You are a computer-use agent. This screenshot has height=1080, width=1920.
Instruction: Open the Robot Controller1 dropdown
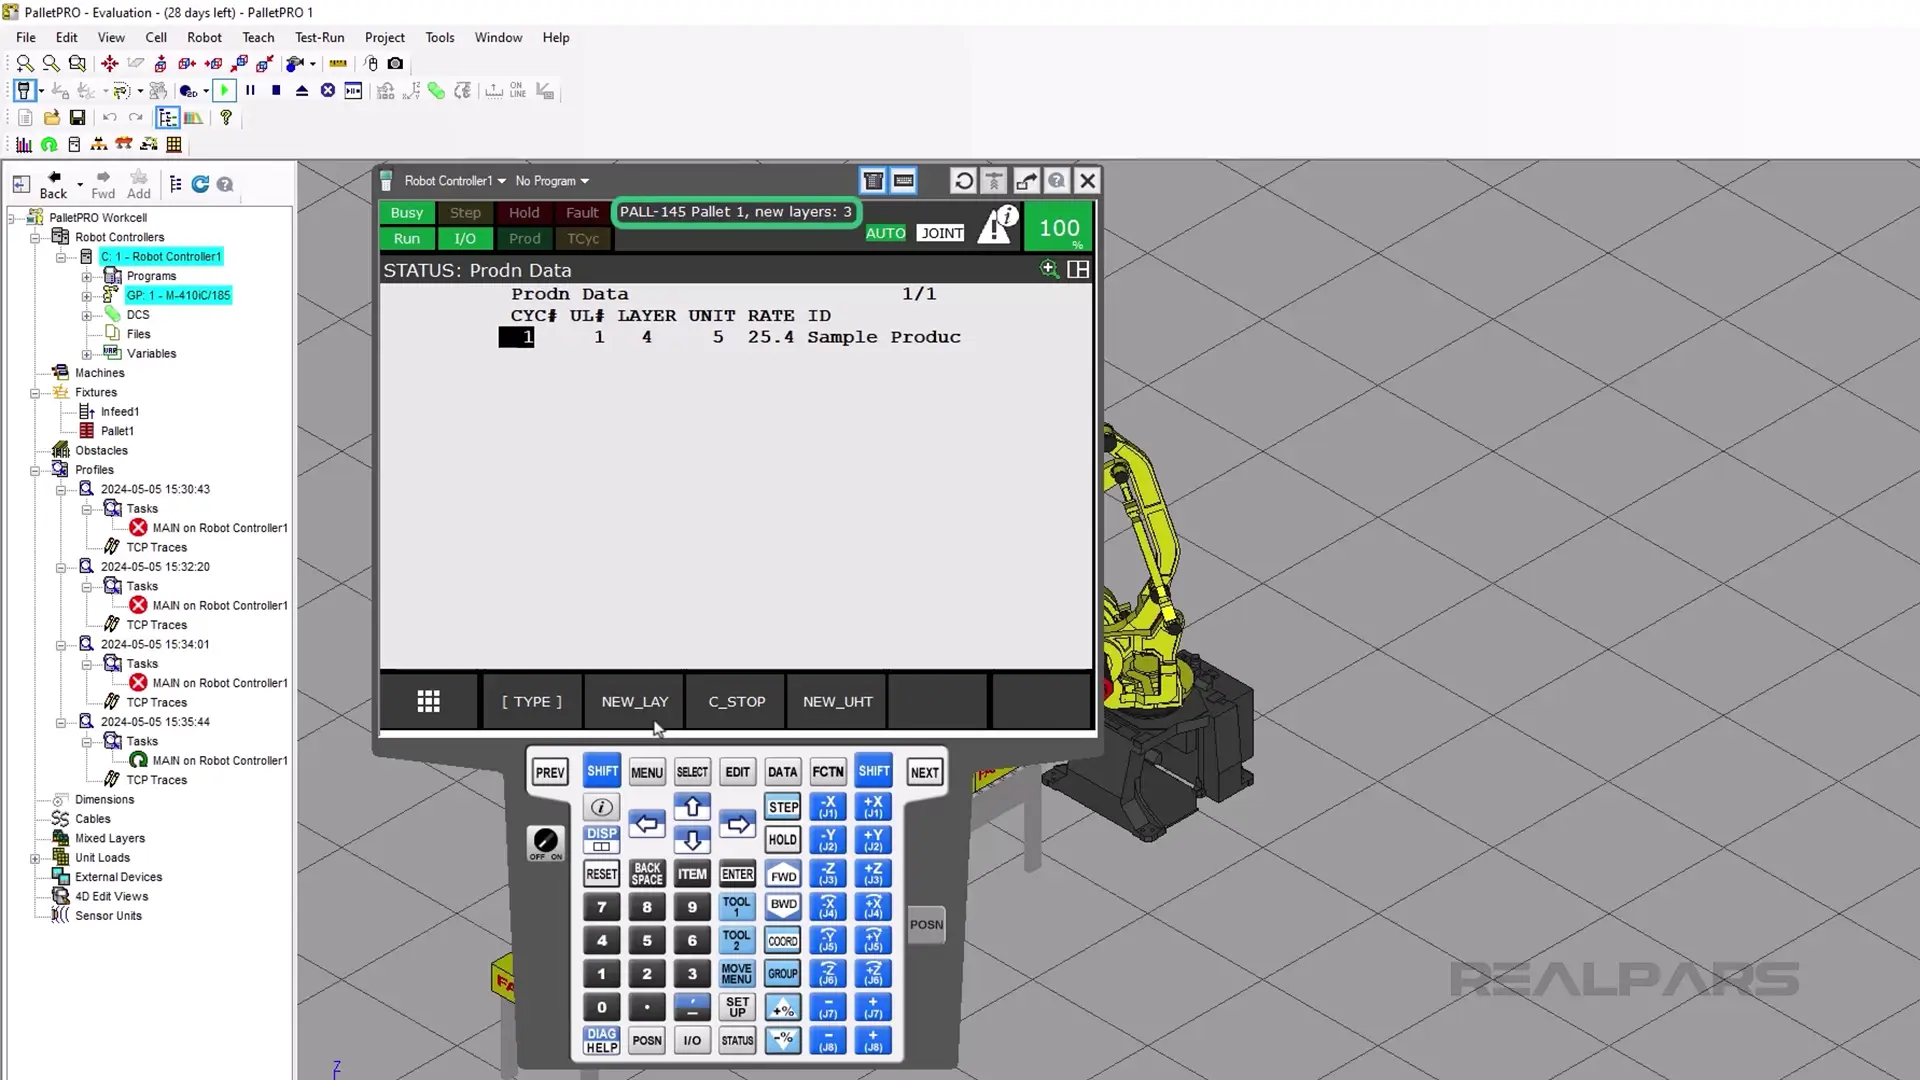[455, 181]
